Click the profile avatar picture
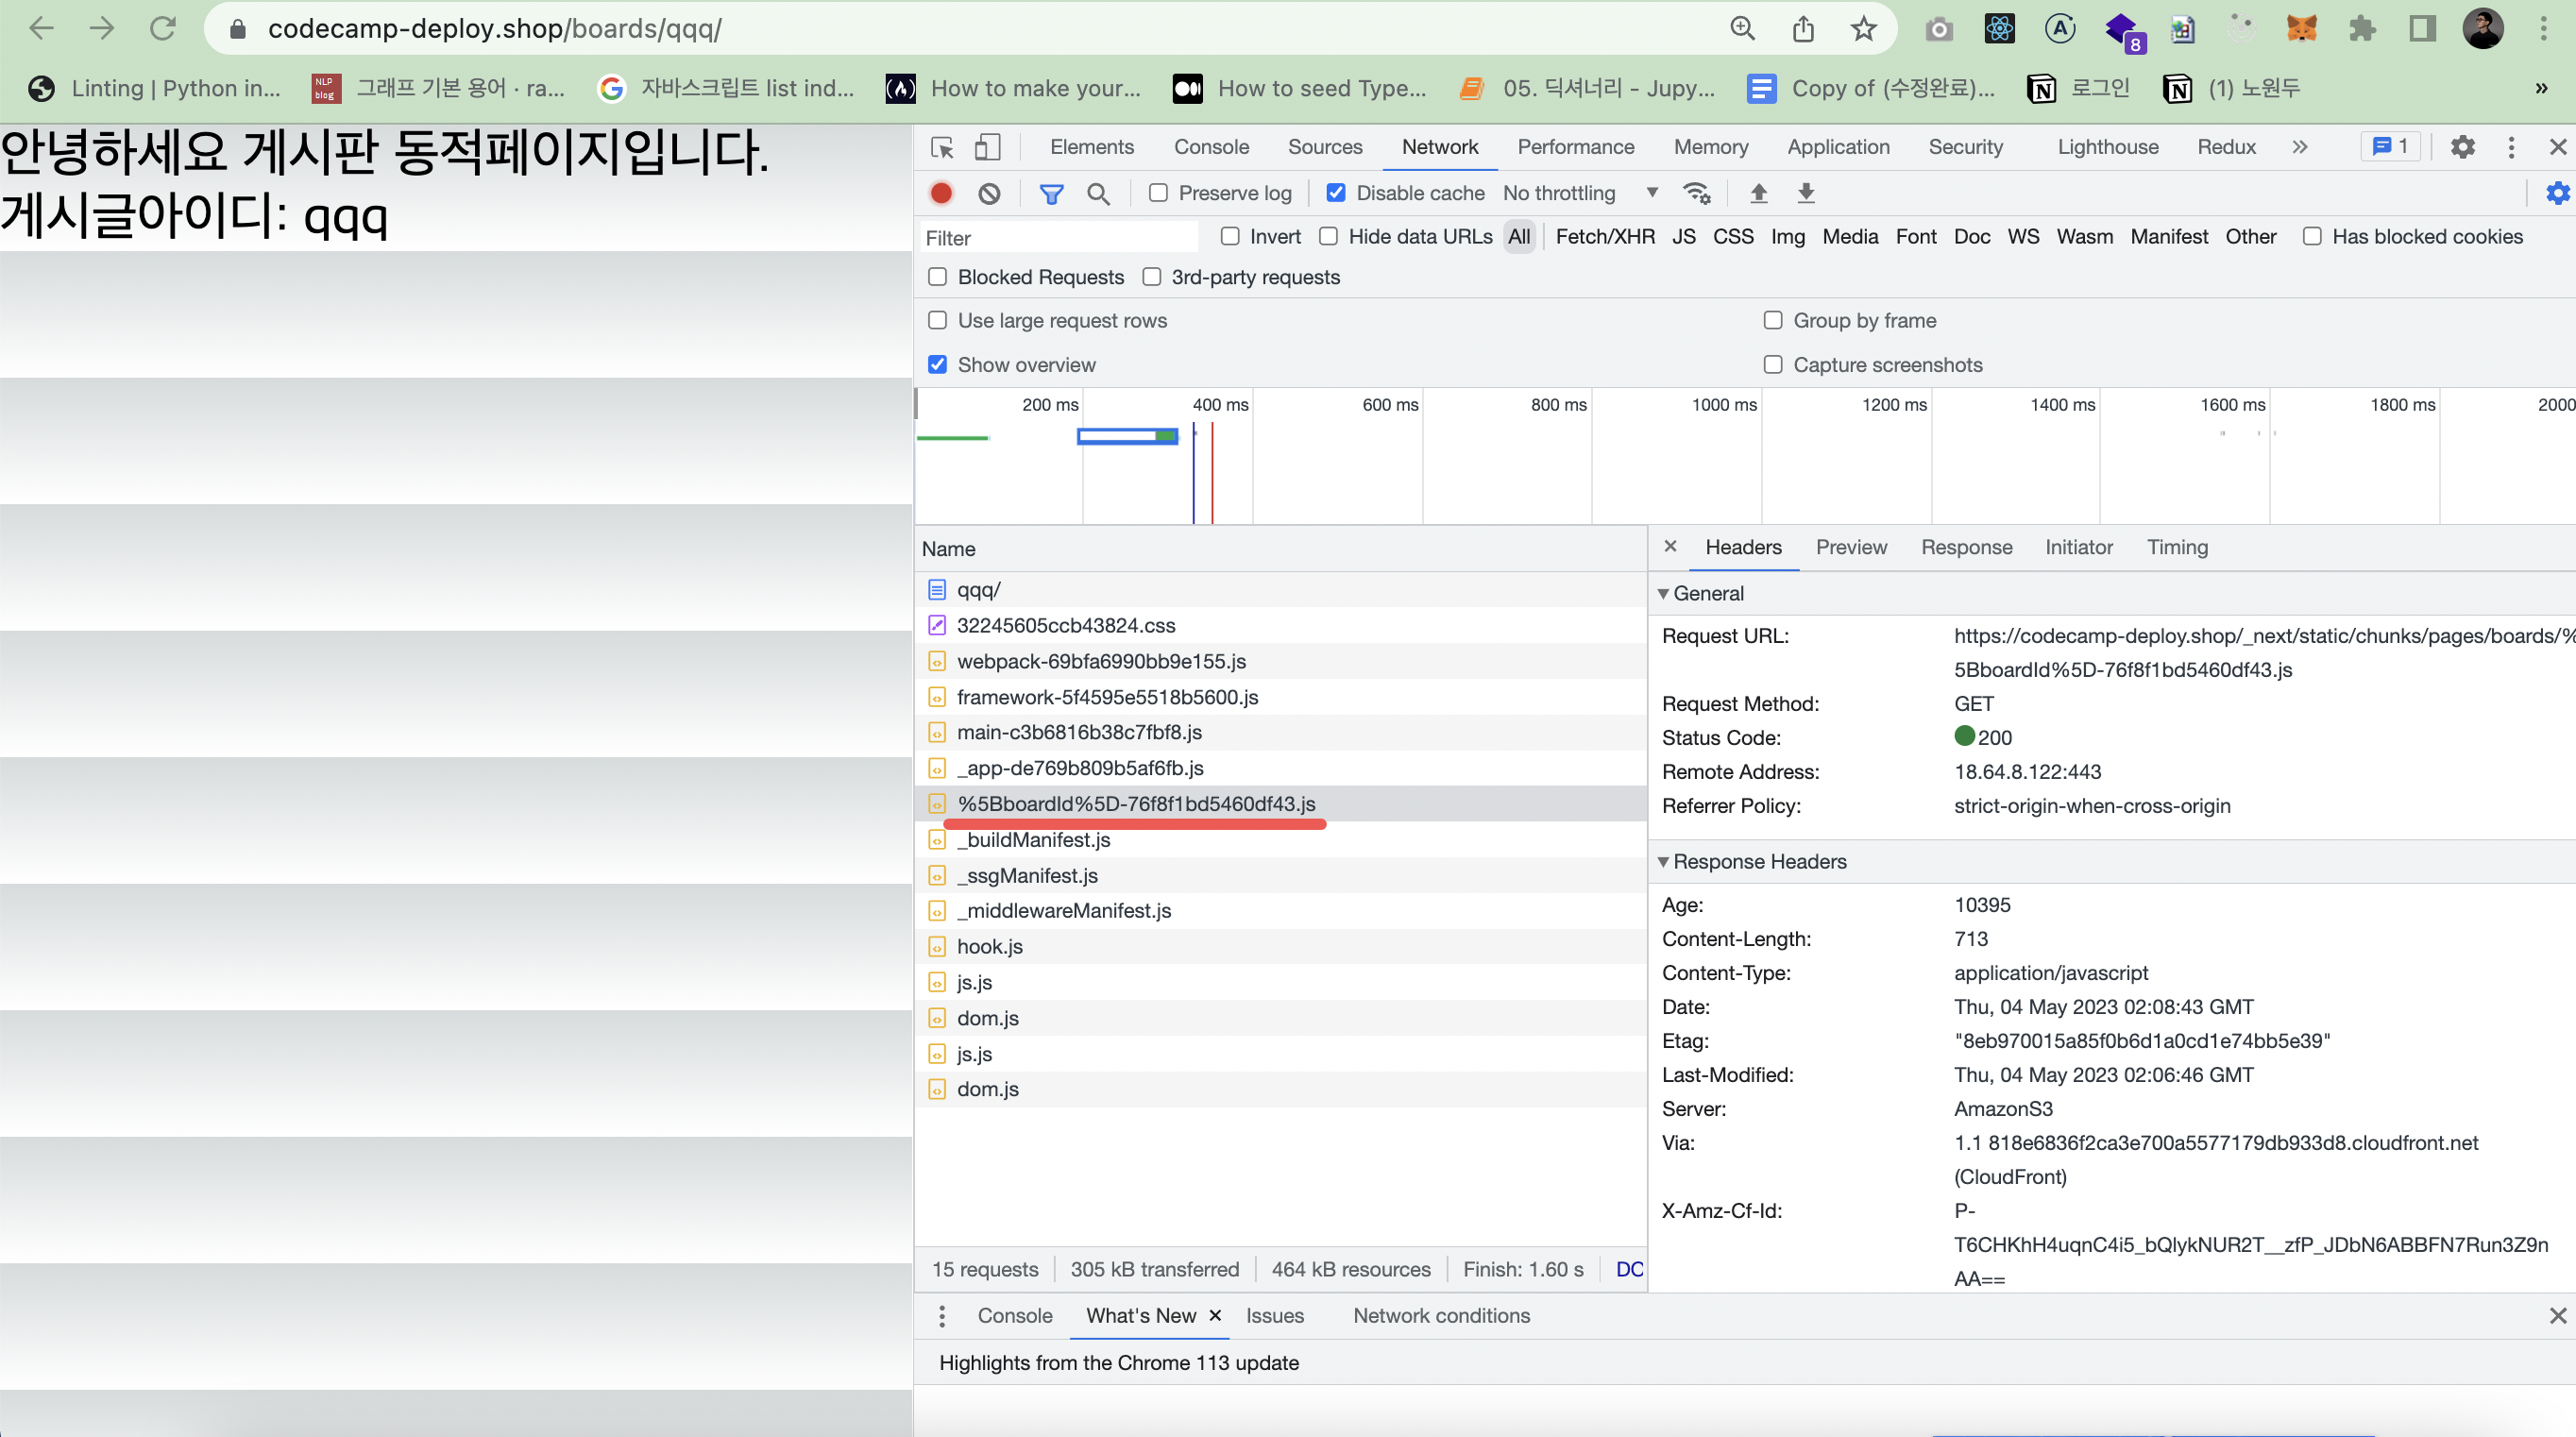The image size is (2576, 1437). coord(2483,28)
